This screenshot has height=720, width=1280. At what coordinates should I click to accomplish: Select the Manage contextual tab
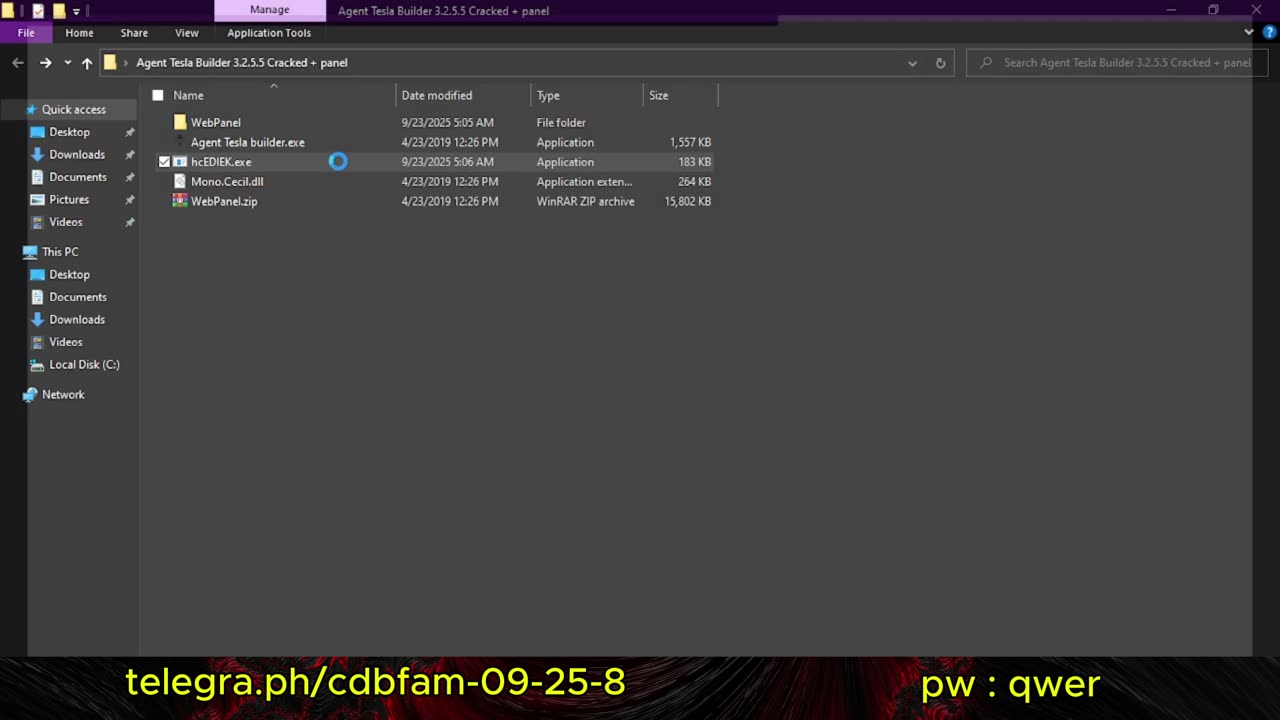coord(269,10)
